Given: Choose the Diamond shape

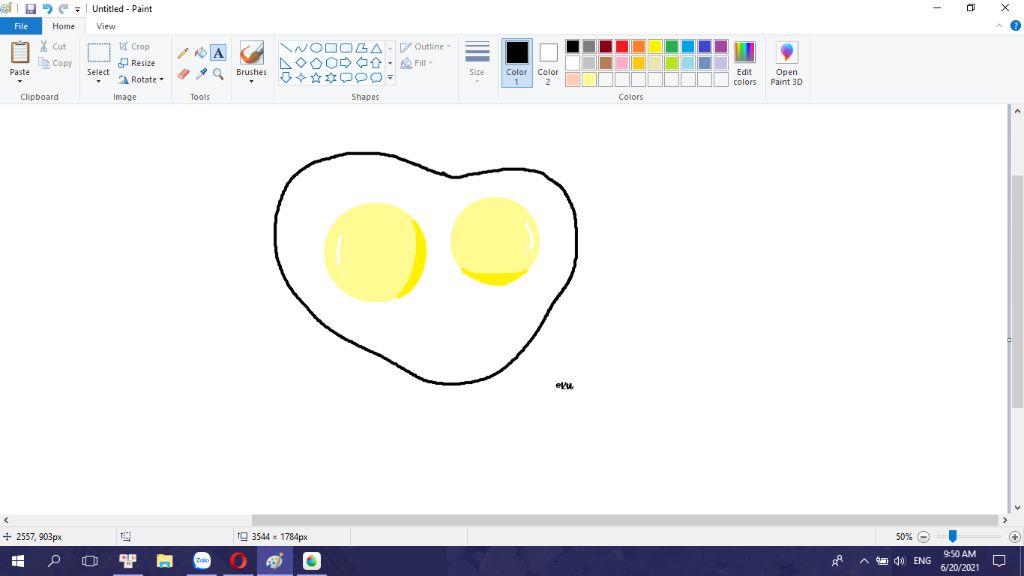Looking at the screenshot, I should (300, 63).
